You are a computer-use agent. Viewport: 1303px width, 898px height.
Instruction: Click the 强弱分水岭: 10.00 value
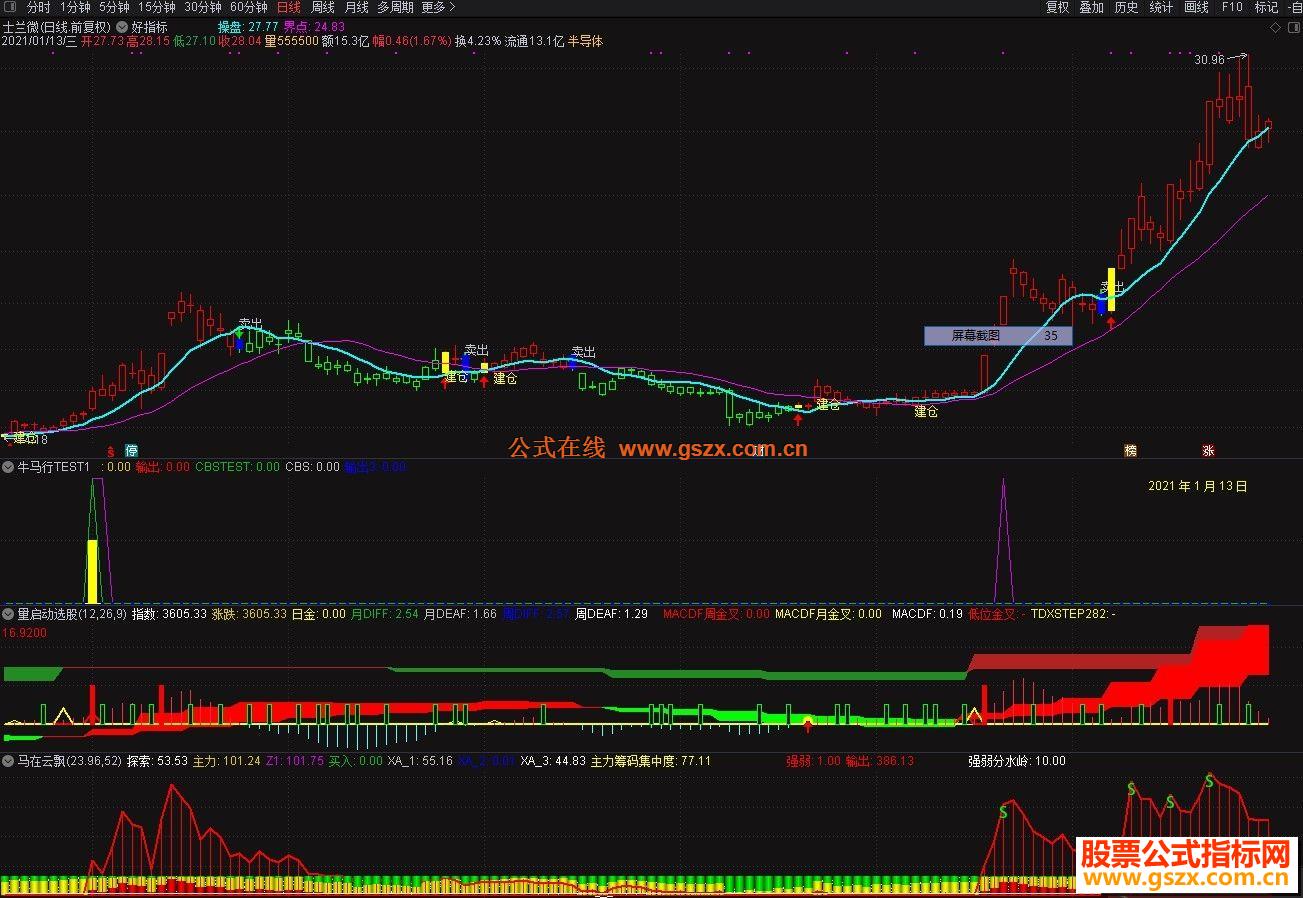pos(1017,761)
